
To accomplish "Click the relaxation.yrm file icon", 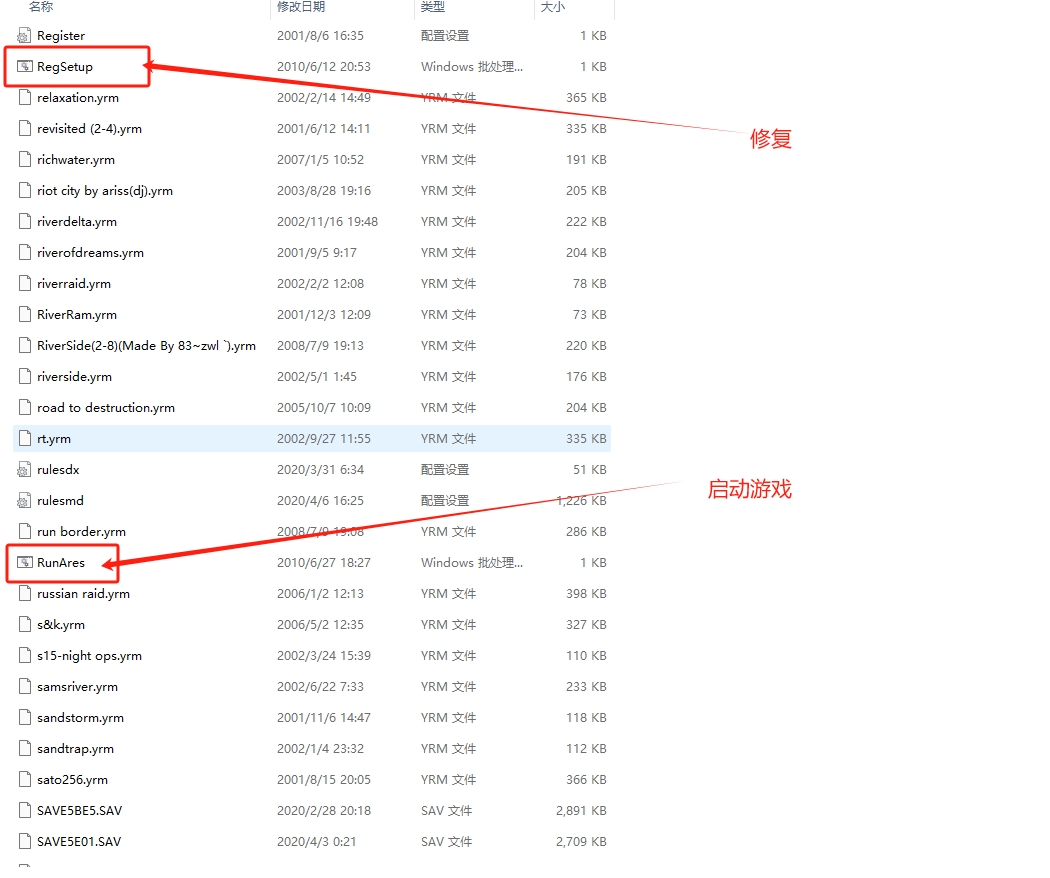I will (x=25, y=98).
